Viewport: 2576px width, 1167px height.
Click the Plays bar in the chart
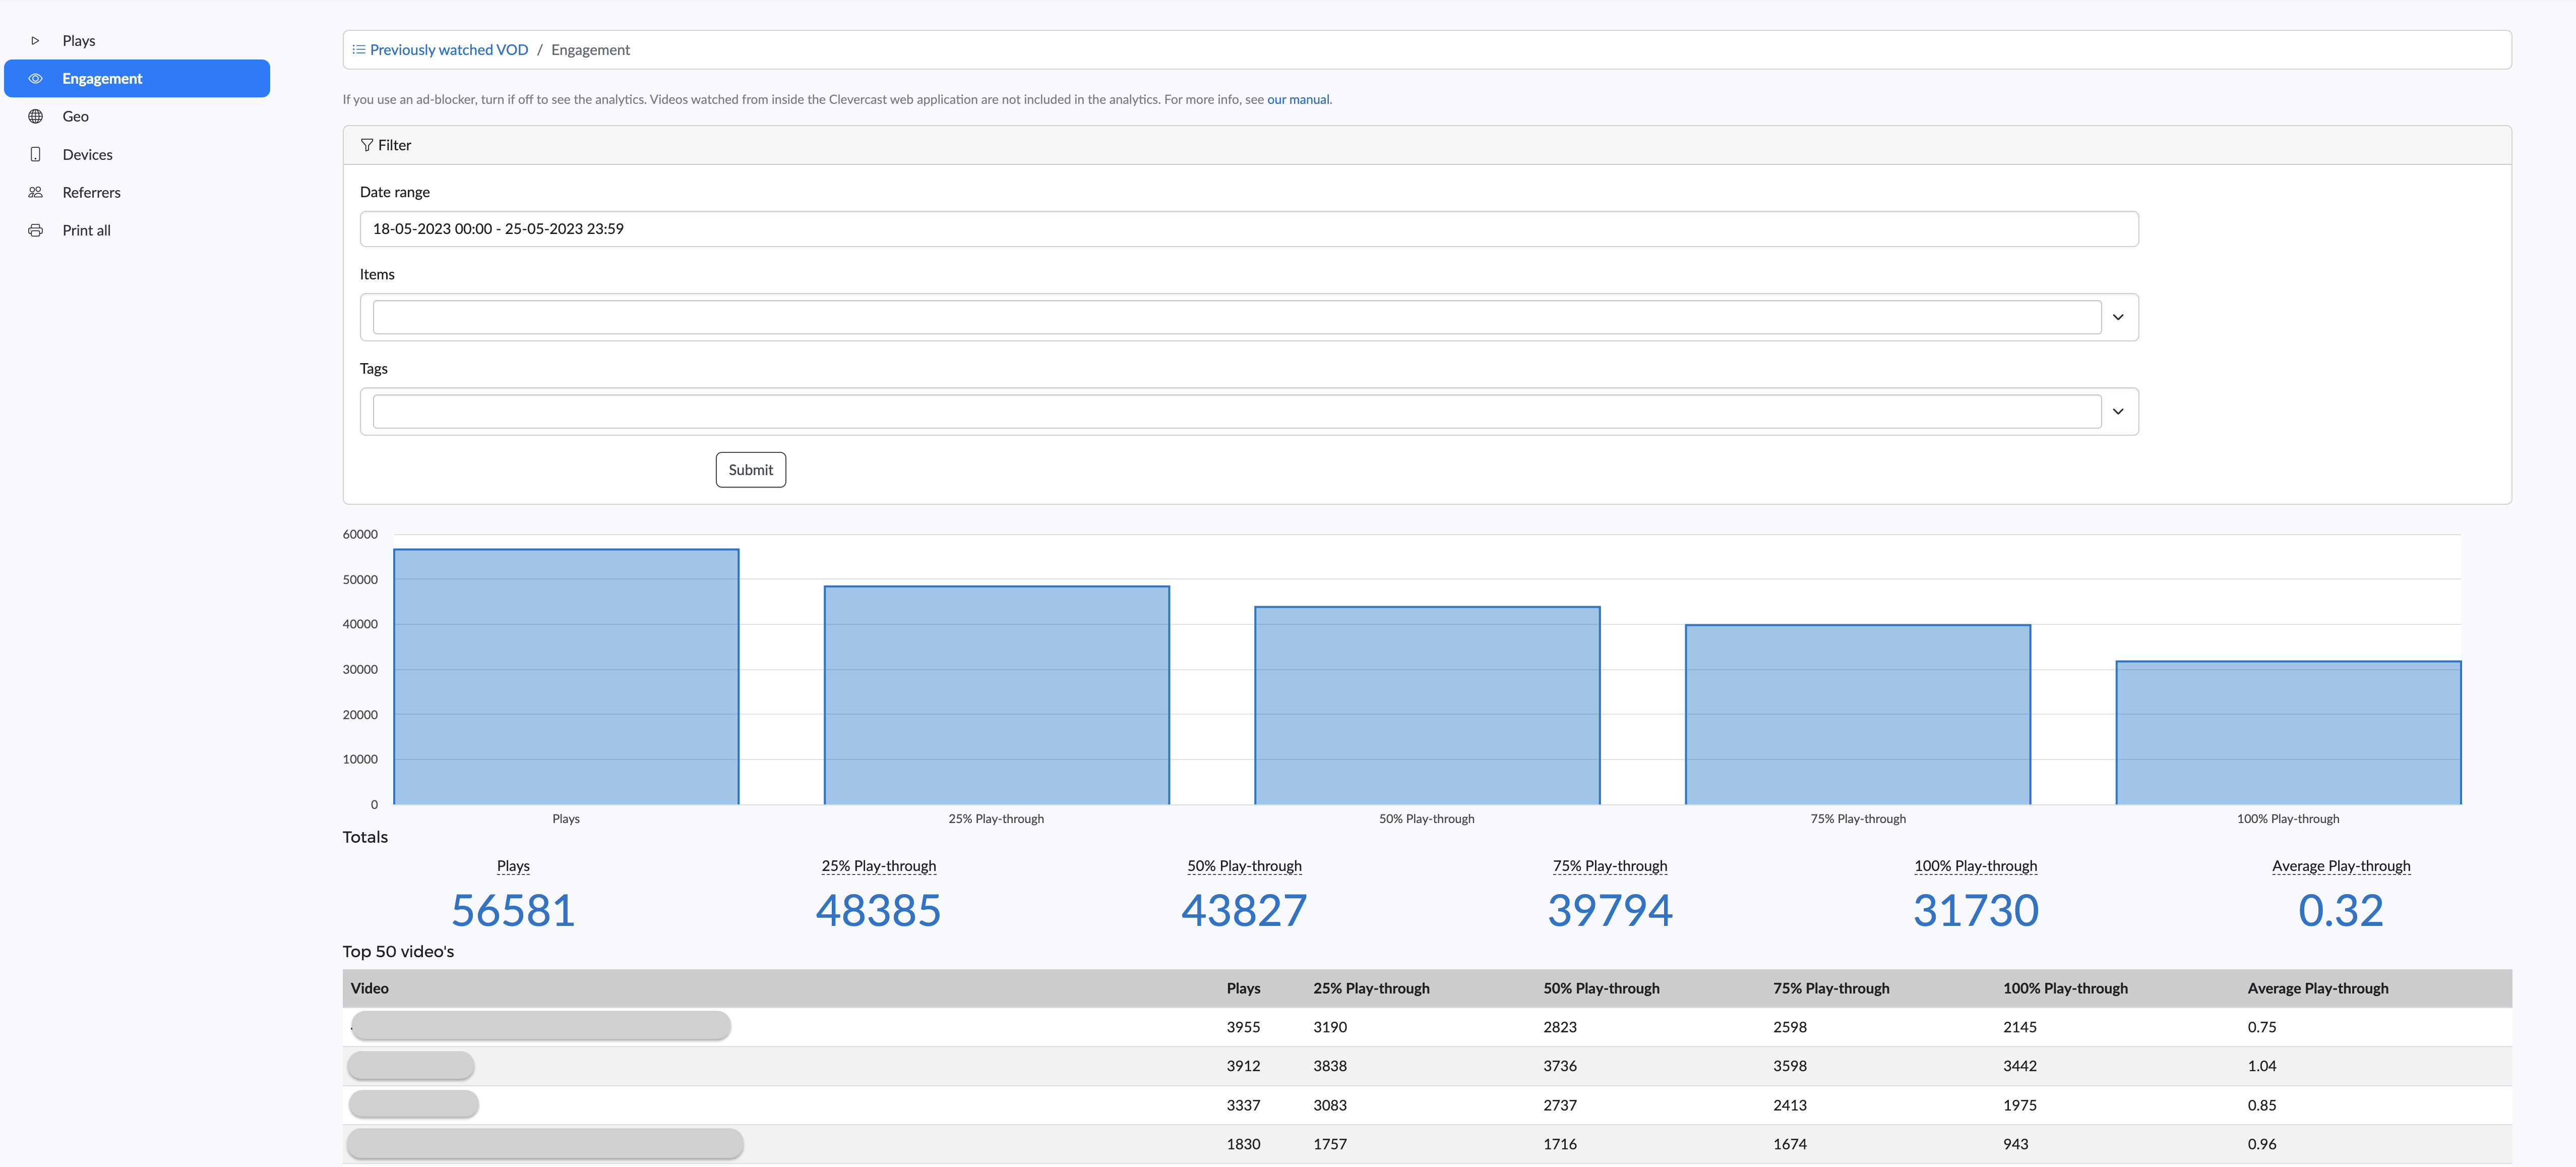point(566,677)
